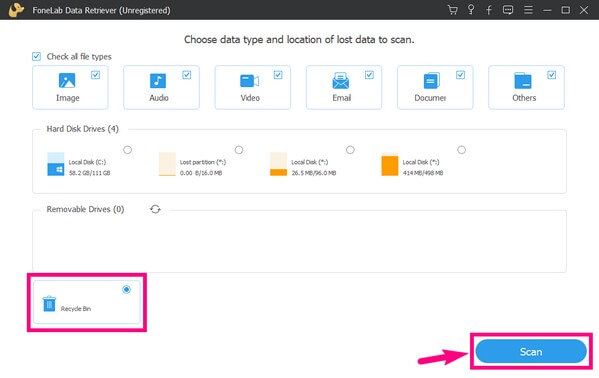Image resolution: width=599 pixels, height=378 pixels.
Task: Click the FoneLab app logo
Action: click(16, 10)
